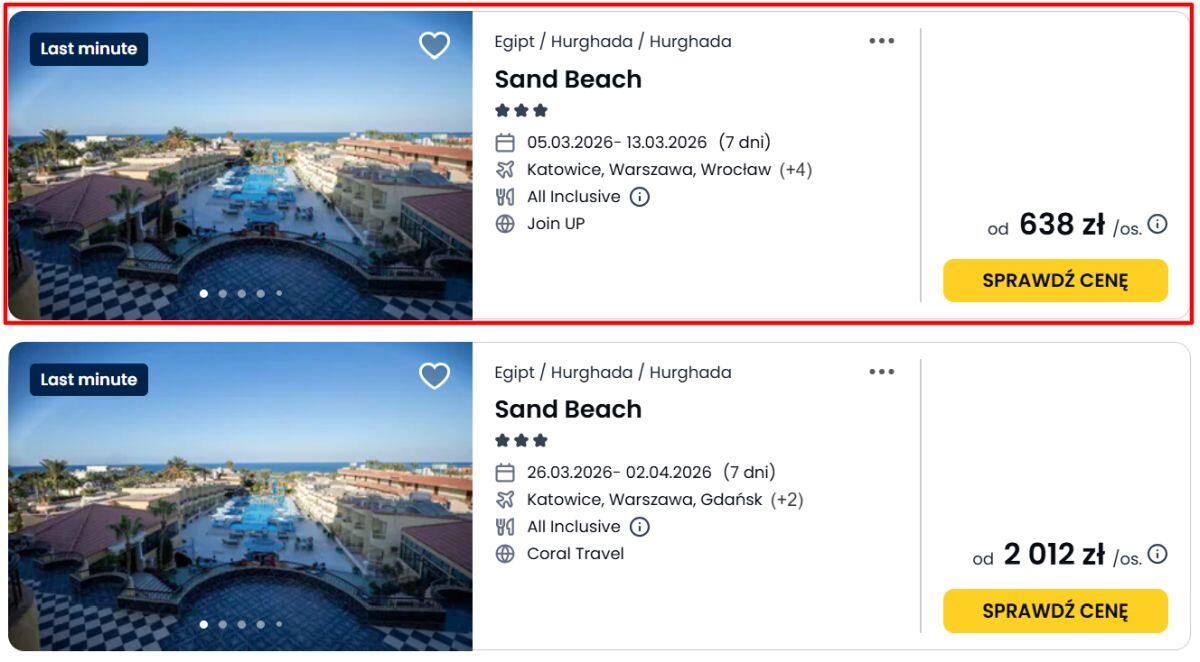The width and height of the screenshot is (1200, 662).
Task: Expand the (+2) more departure cities
Action: [787, 500]
